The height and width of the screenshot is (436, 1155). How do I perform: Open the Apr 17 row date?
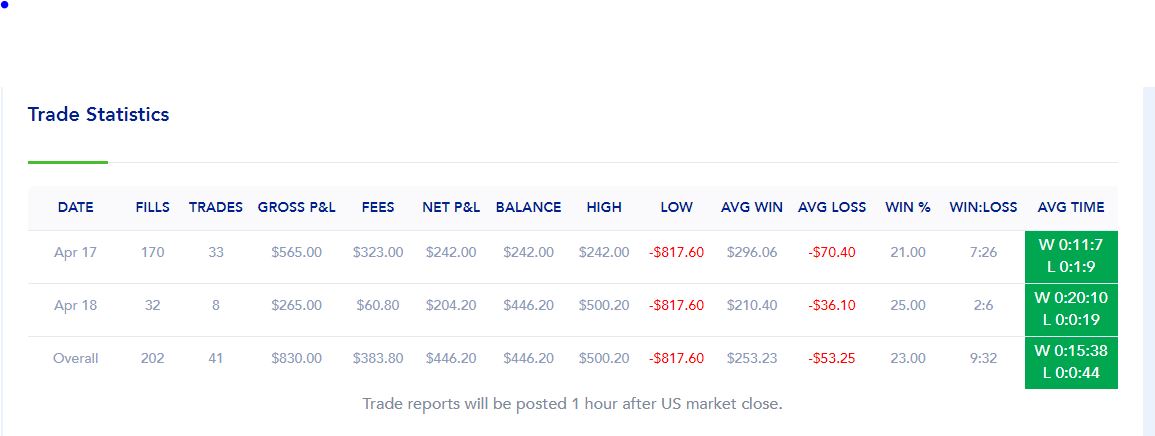(75, 253)
